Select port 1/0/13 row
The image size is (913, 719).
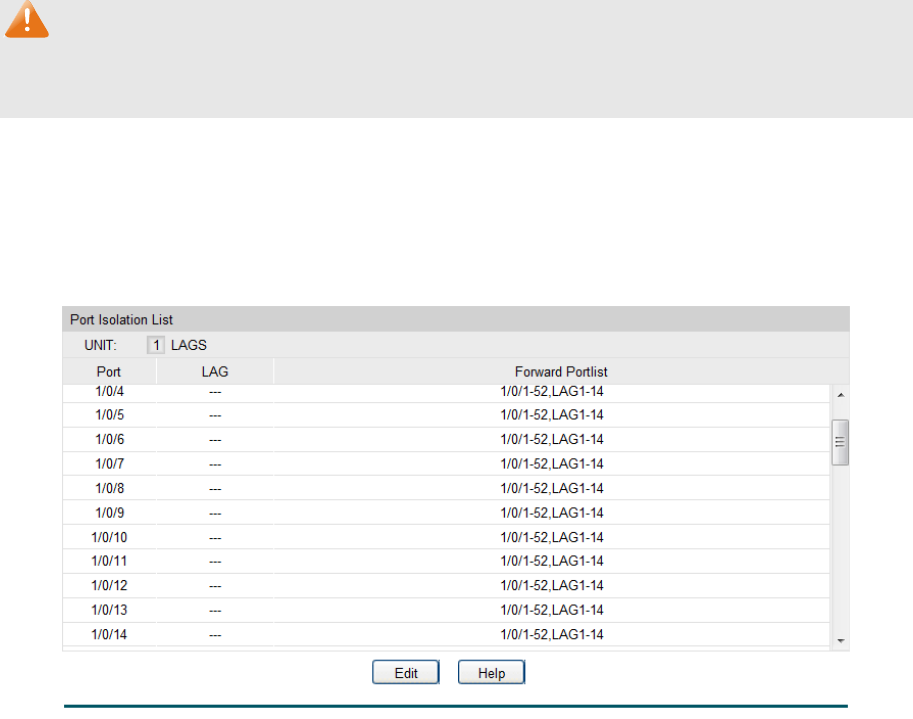[x=446, y=610]
